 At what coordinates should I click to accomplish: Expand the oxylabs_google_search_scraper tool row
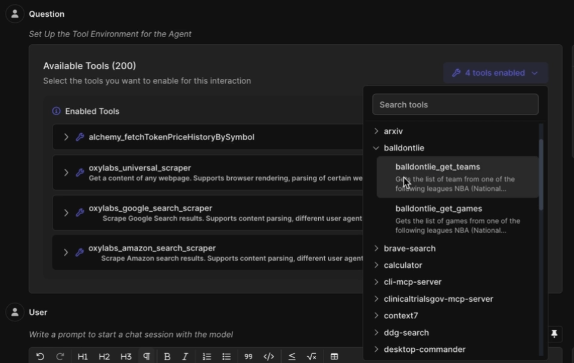(x=66, y=213)
